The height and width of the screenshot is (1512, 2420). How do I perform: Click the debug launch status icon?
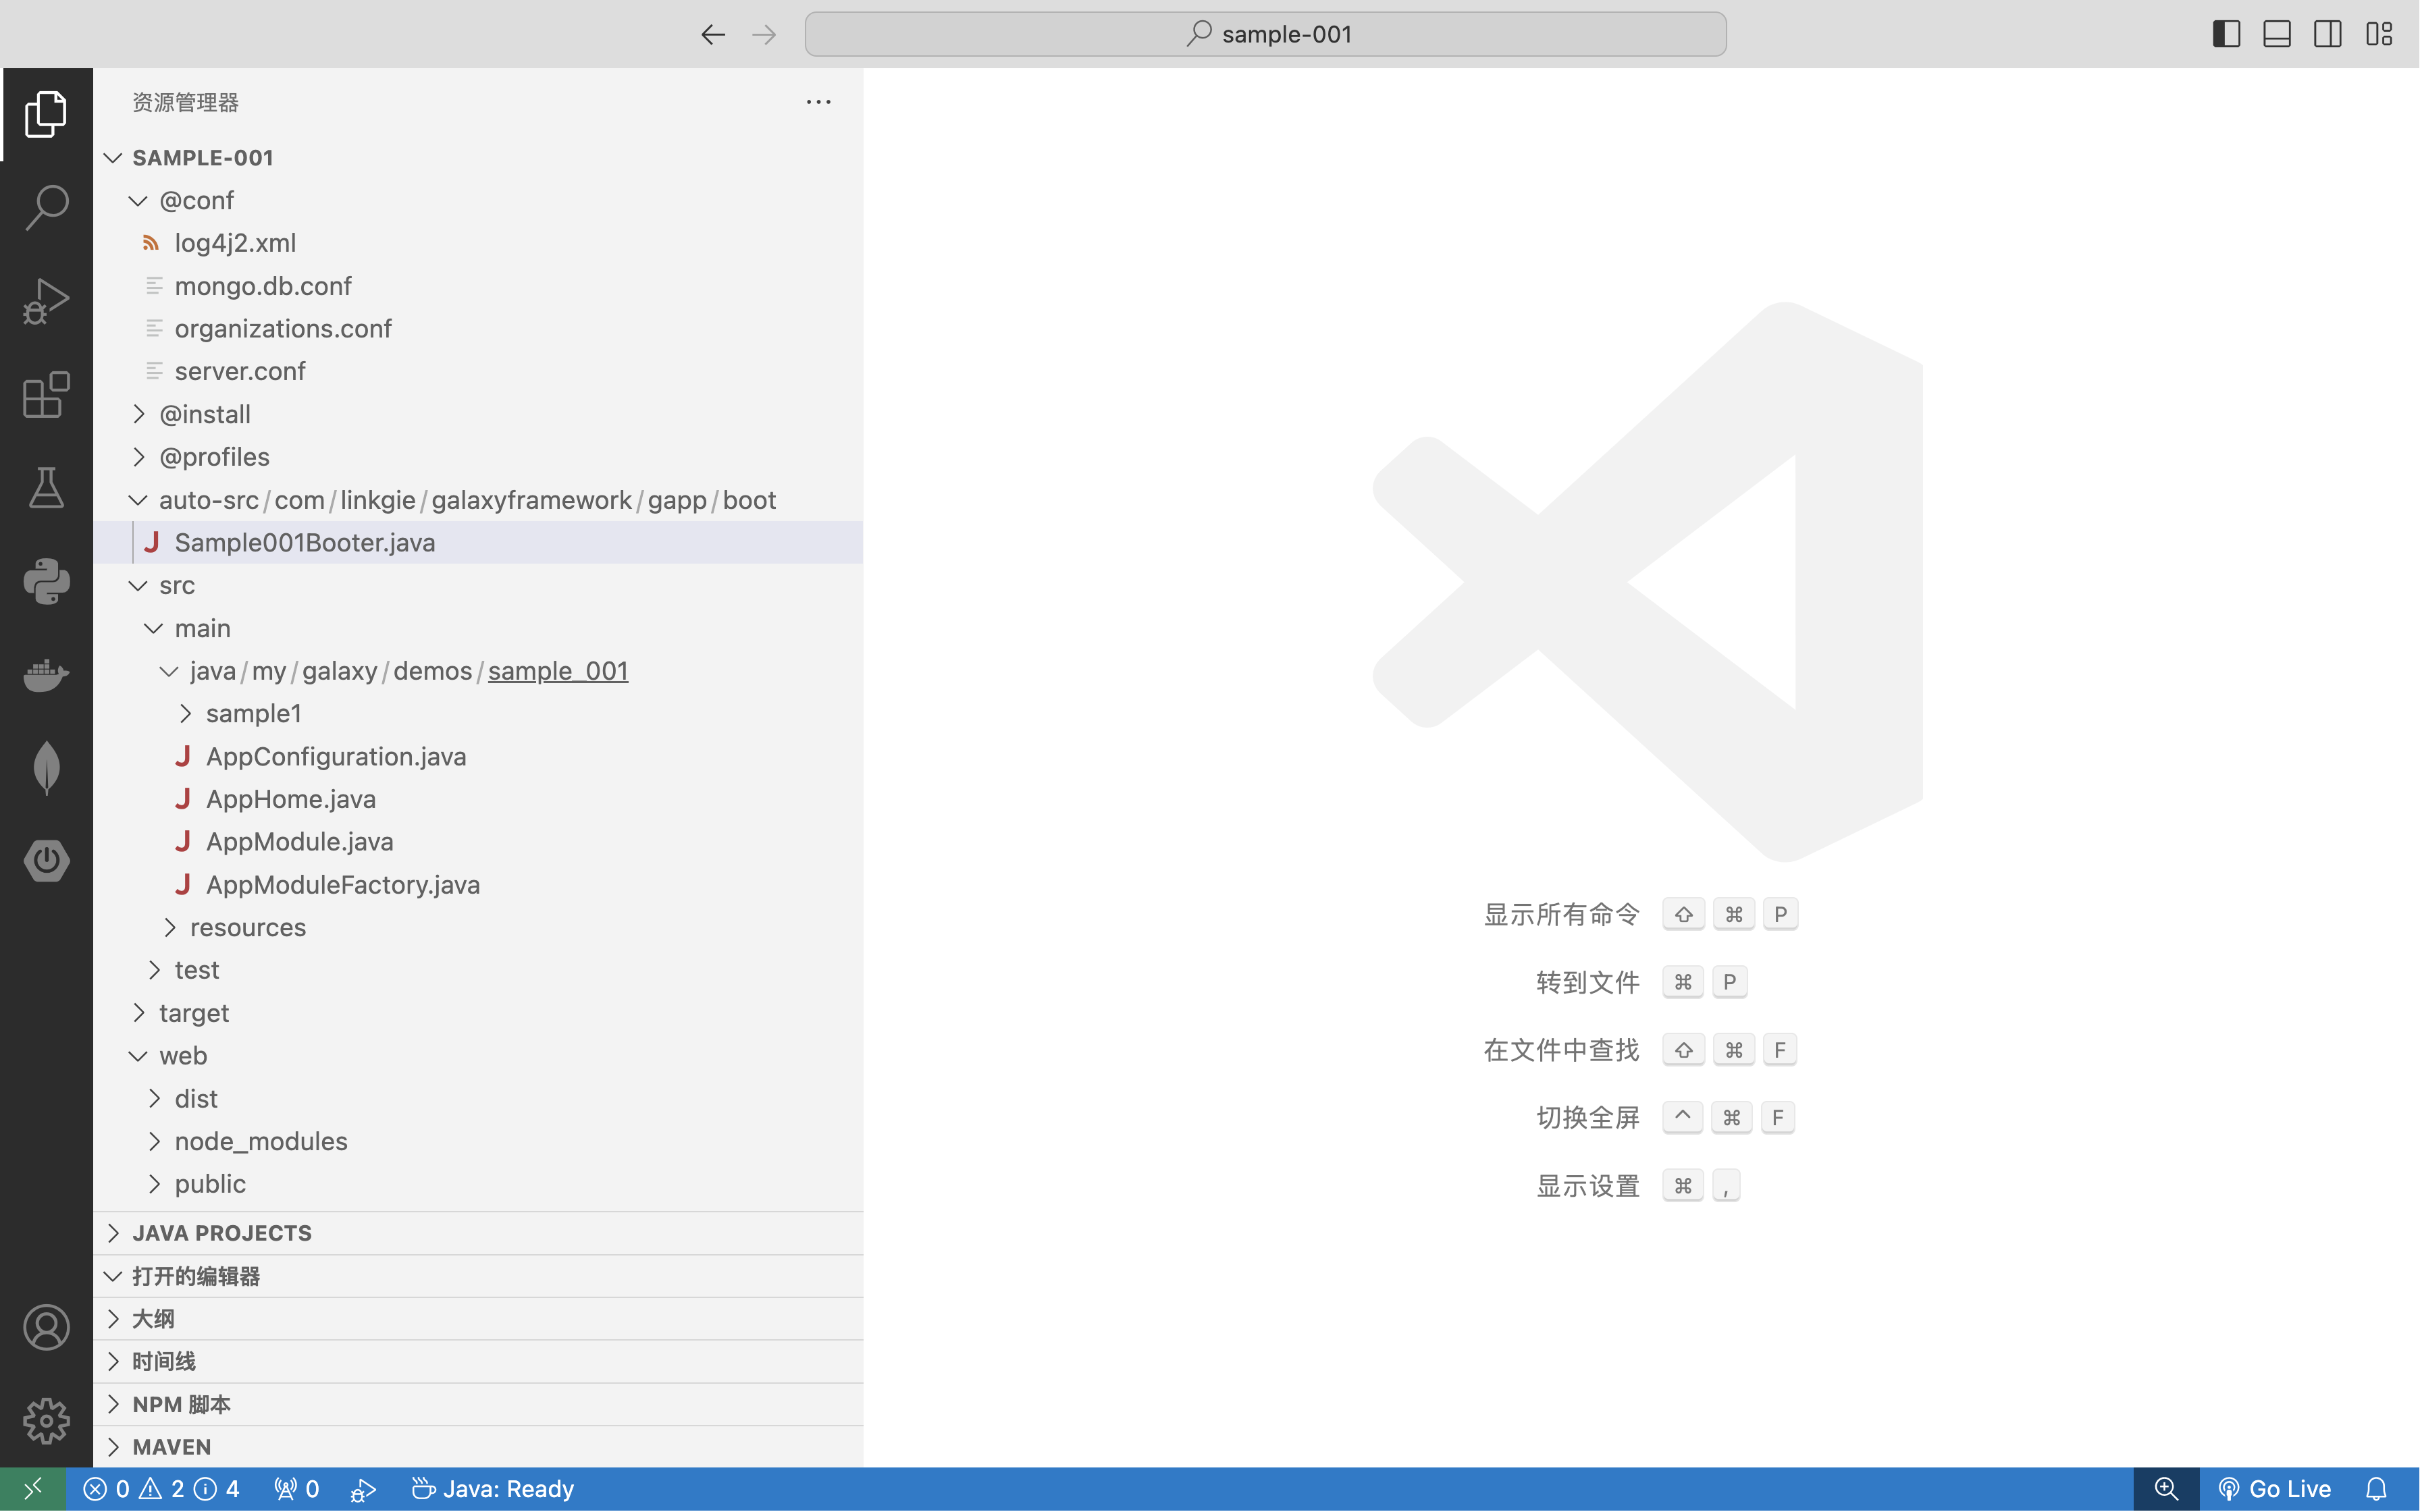[363, 1489]
